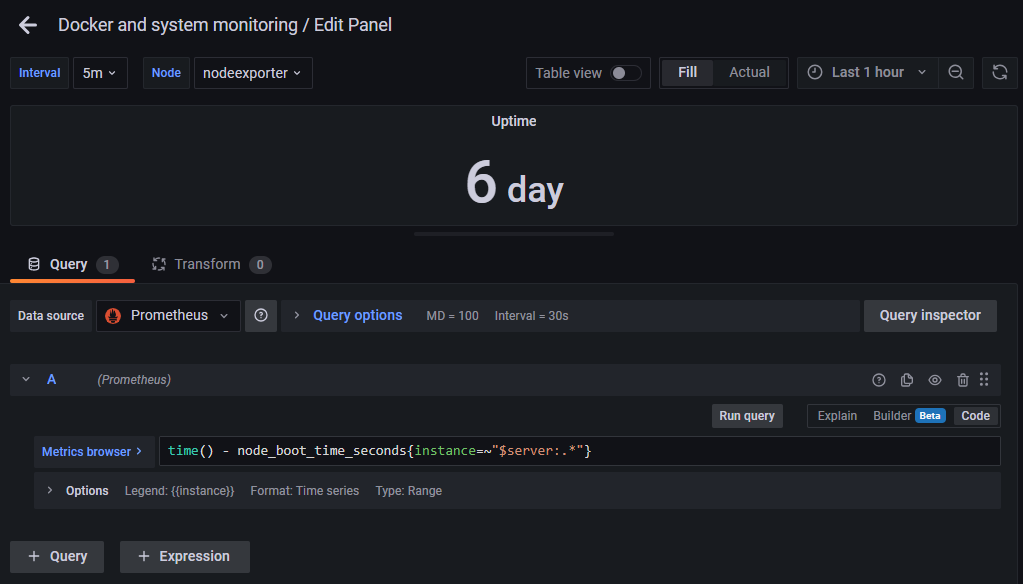
Task: Hide query A results with the eye icon
Action: [x=934, y=380]
